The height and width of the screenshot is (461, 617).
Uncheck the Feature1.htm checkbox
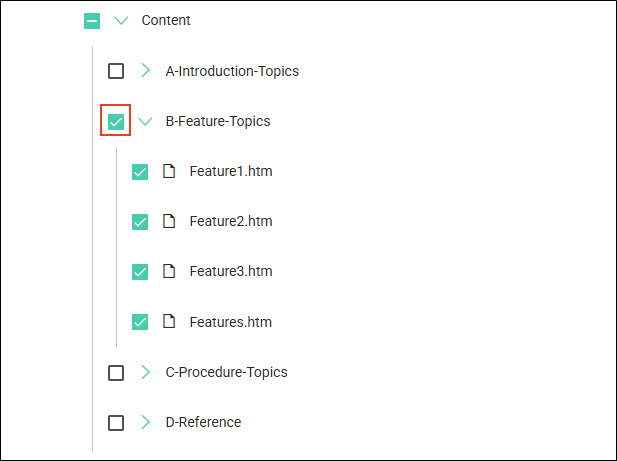(140, 172)
